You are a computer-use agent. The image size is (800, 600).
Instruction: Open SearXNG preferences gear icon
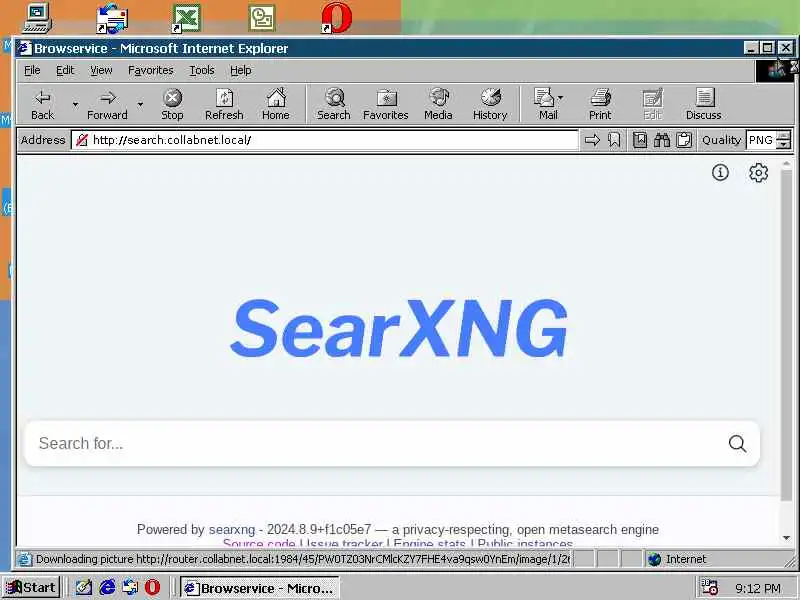click(758, 172)
